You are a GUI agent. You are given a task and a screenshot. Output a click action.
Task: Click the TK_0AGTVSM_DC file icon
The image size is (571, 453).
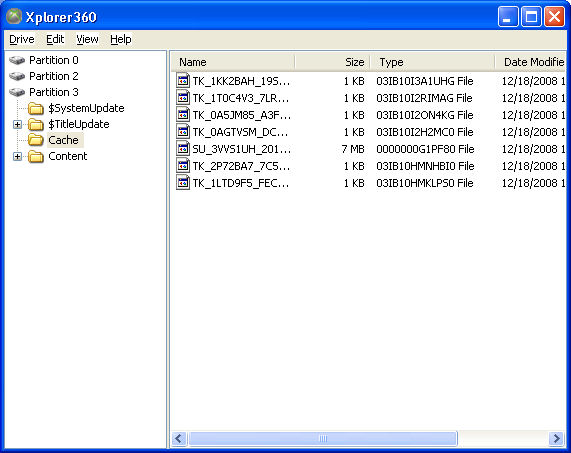[x=183, y=132]
